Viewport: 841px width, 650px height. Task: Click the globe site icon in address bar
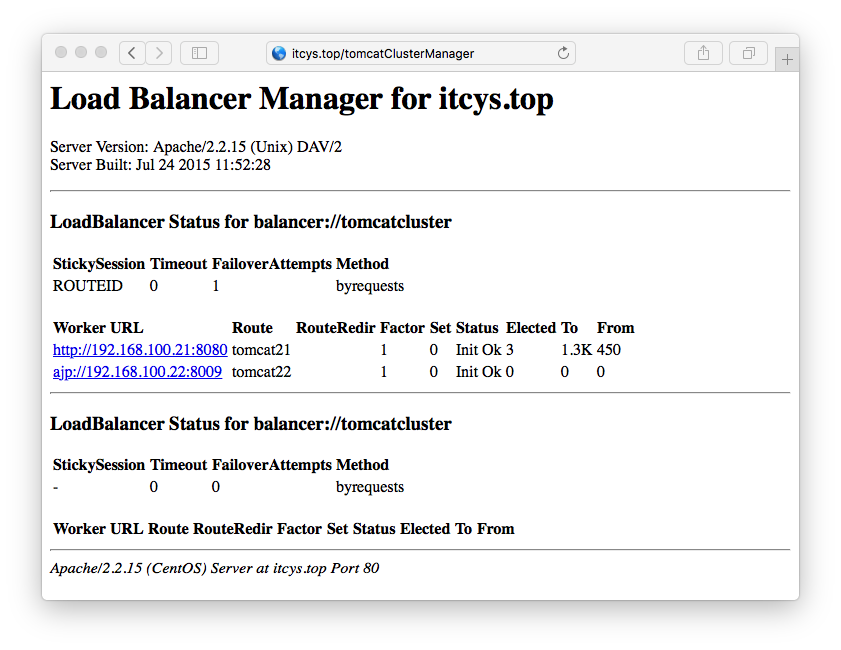point(279,54)
